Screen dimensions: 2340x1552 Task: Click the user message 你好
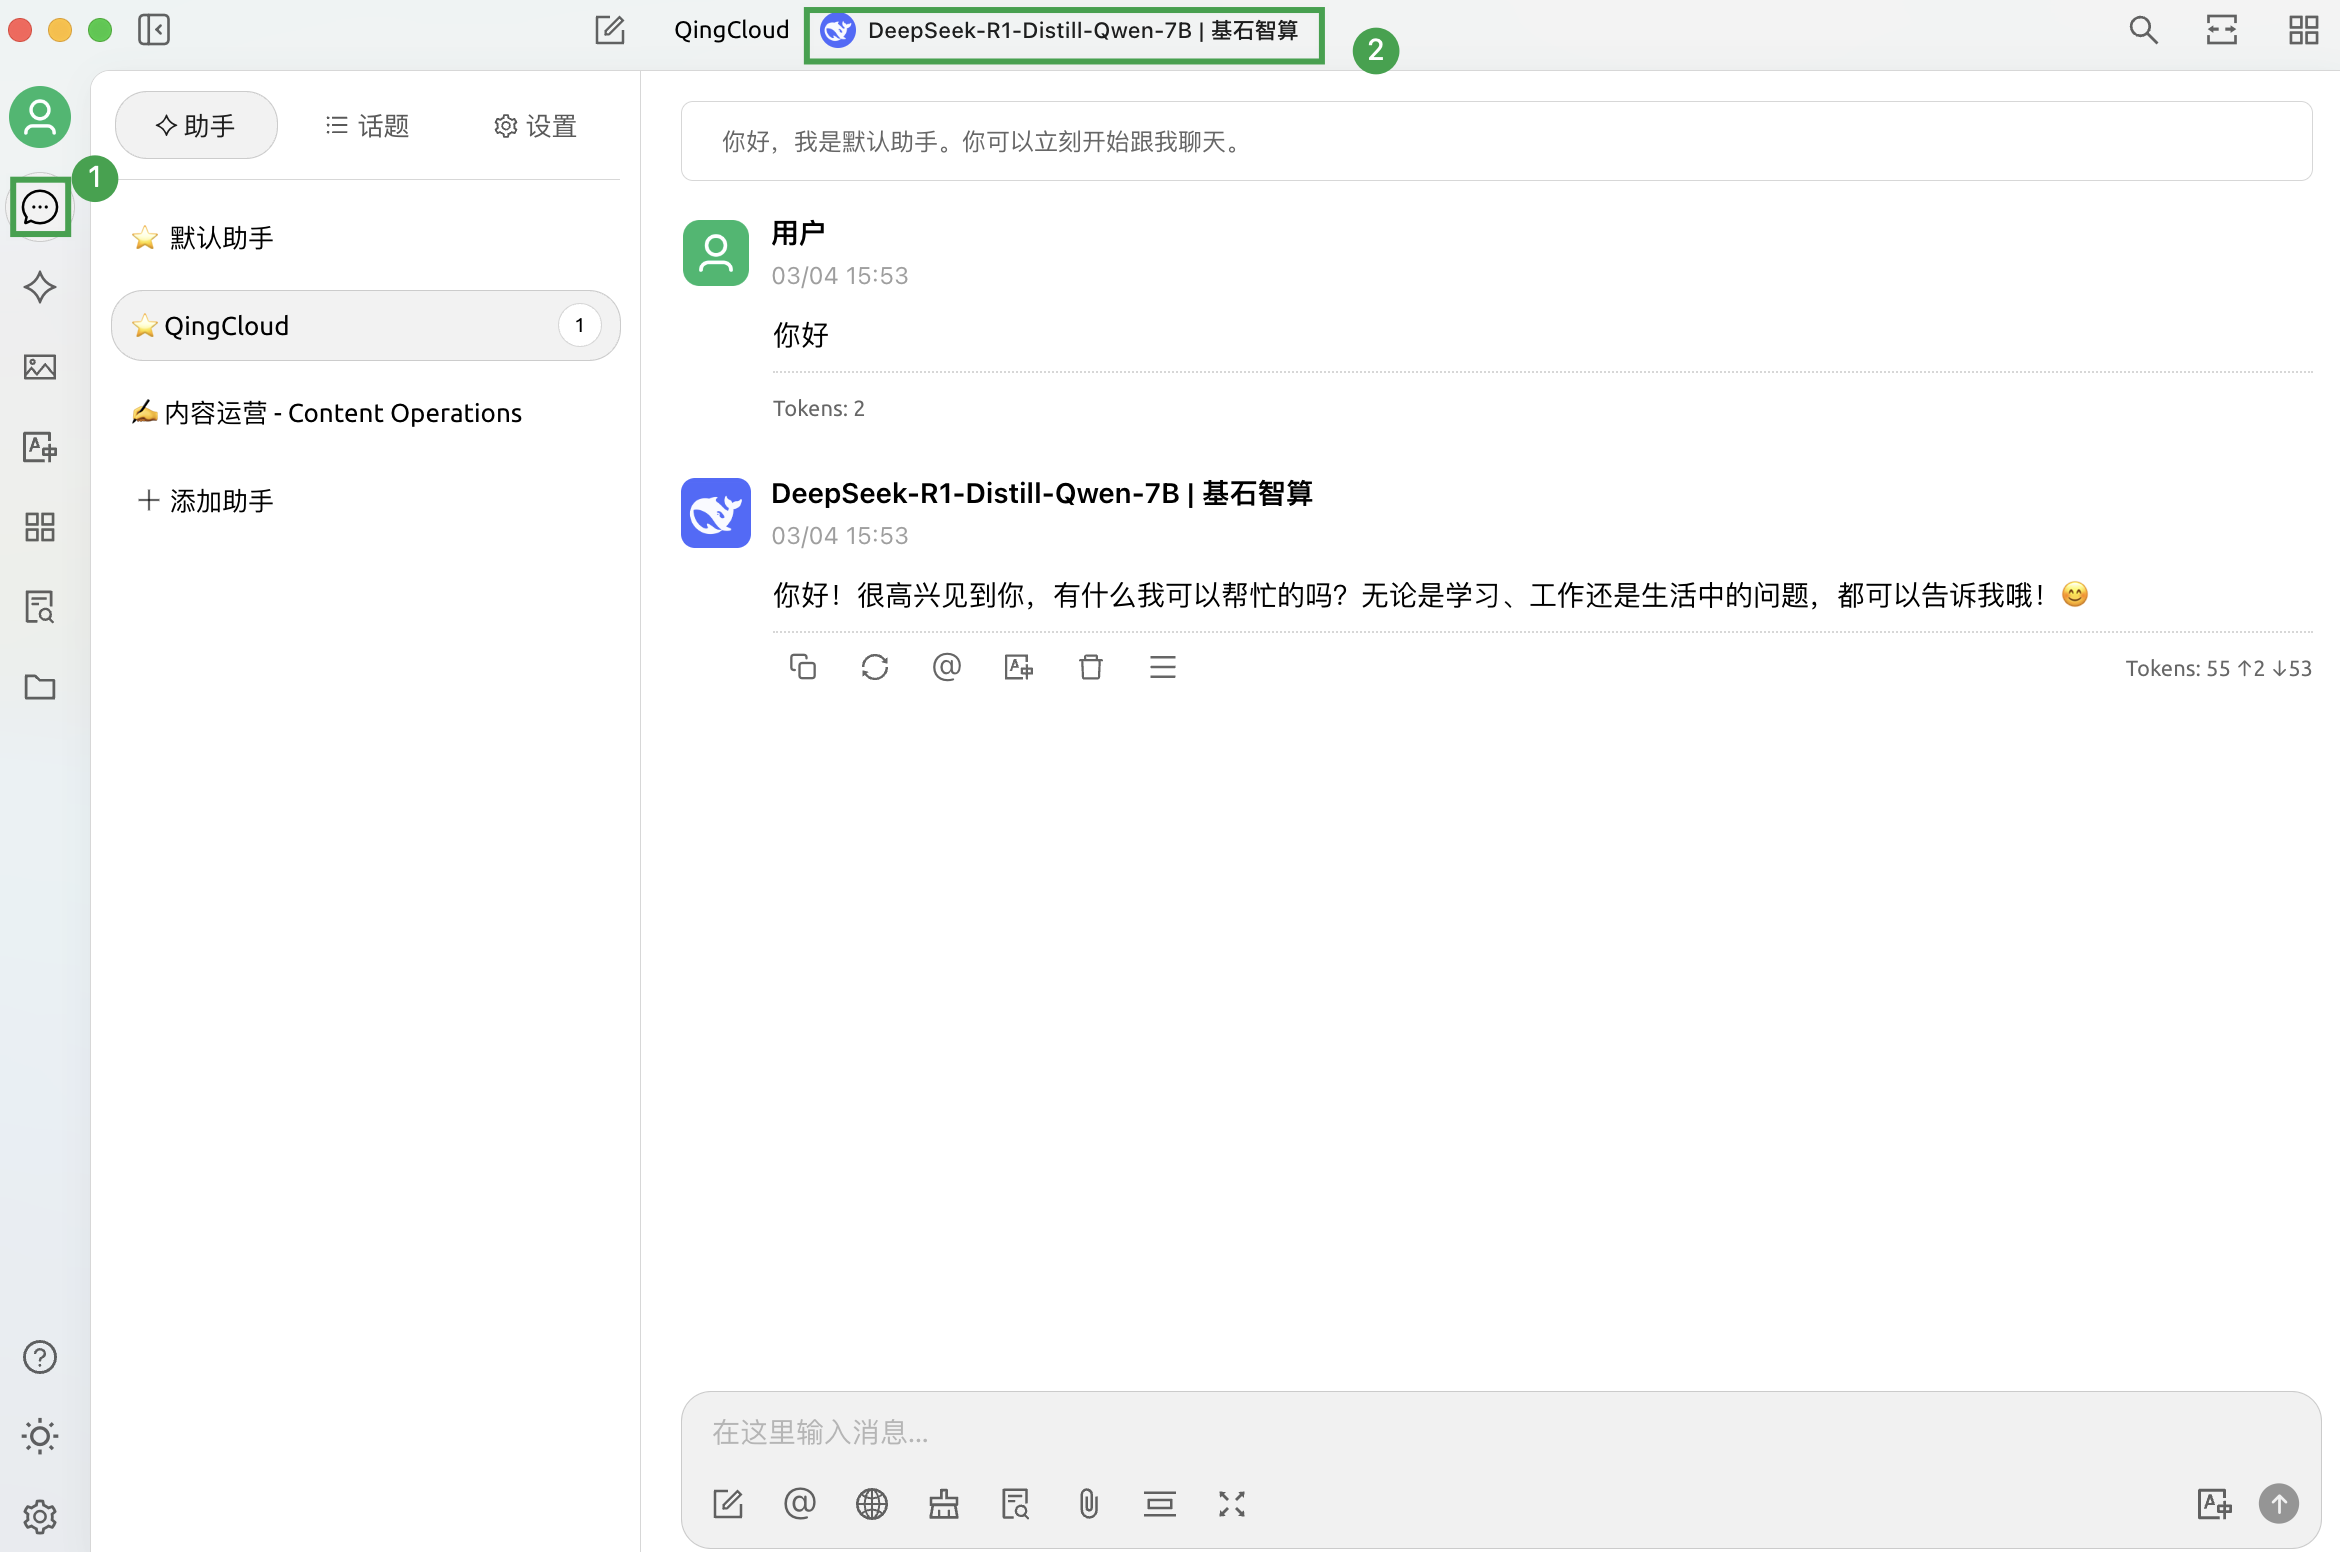tap(801, 335)
